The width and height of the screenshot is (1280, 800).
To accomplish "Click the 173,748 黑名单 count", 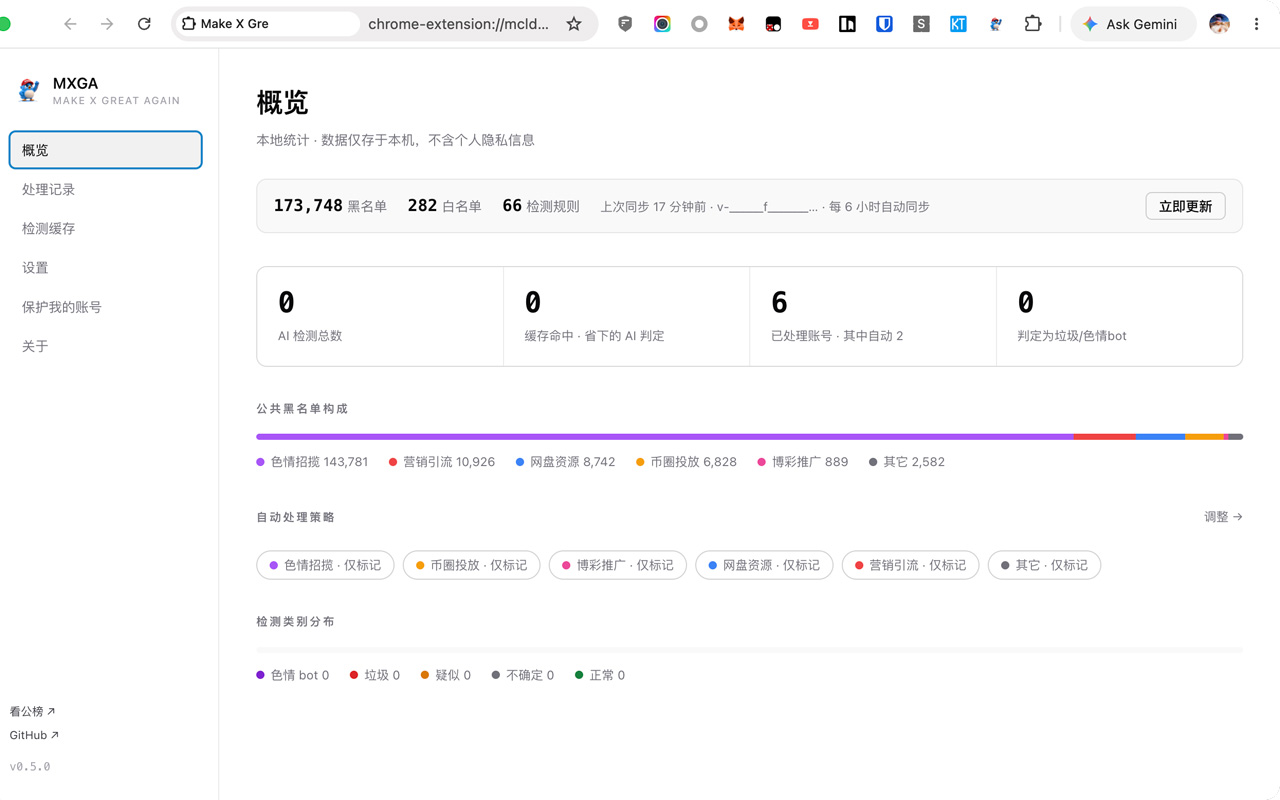I will click(330, 206).
